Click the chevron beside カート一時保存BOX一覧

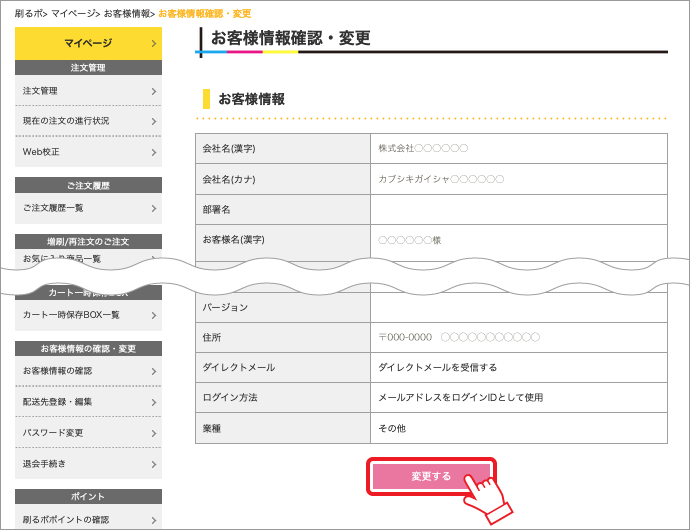tap(154, 315)
